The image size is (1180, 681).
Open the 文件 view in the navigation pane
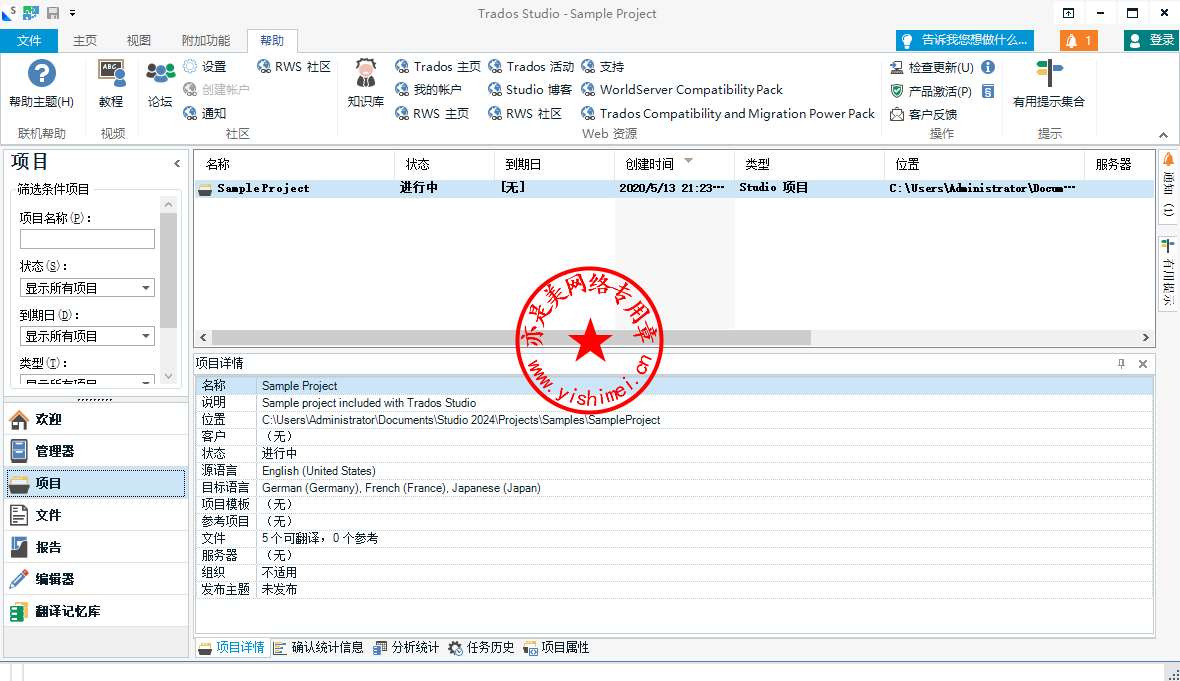[x=96, y=515]
